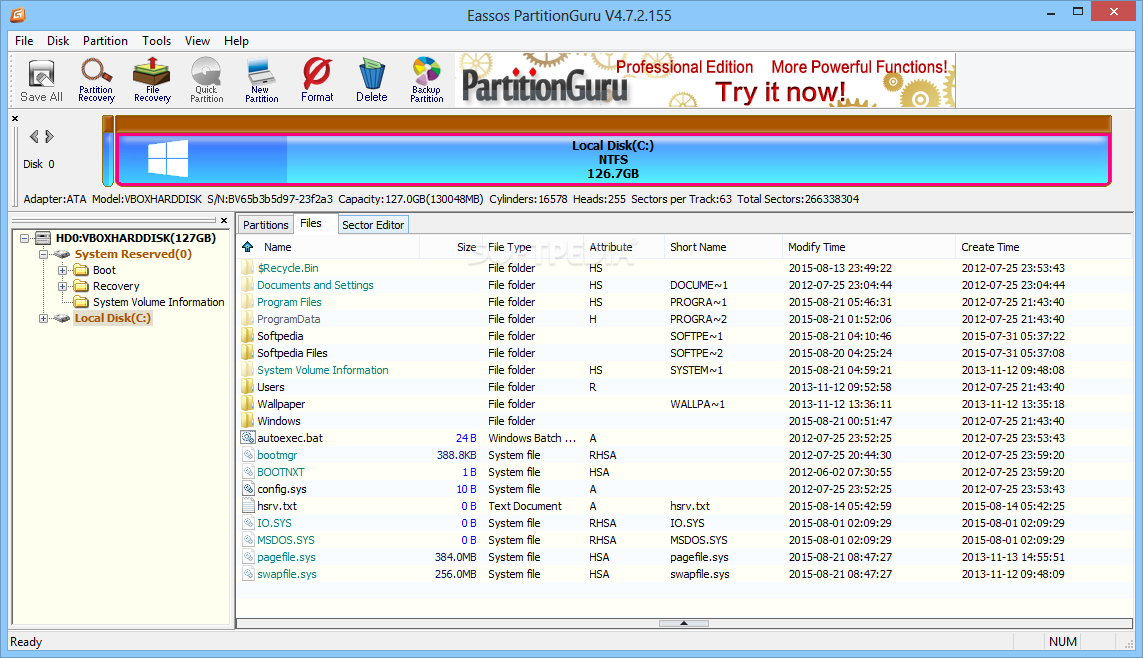Select the hsrv.txt document icon
Image resolution: width=1143 pixels, height=658 pixels.
point(248,506)
